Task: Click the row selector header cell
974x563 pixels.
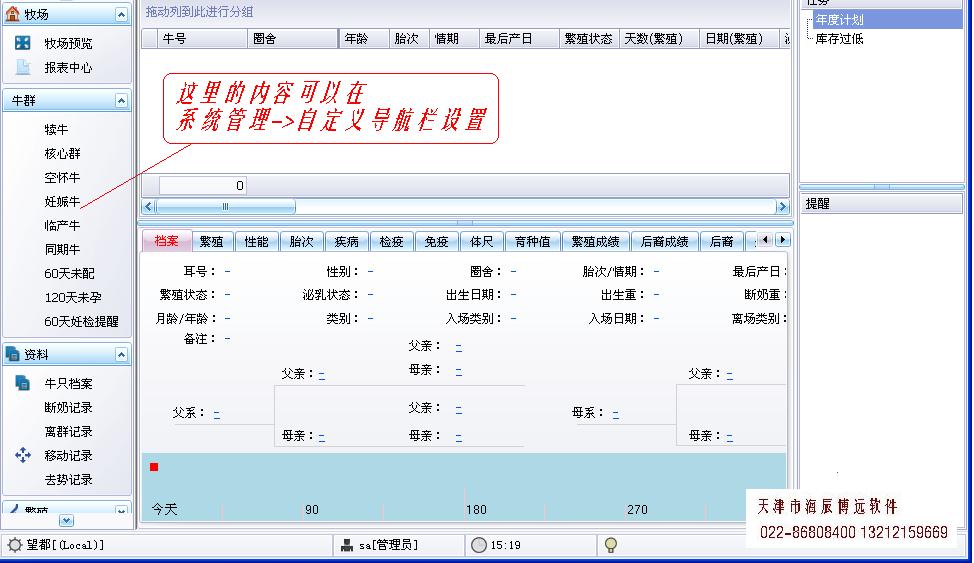Action: pyautogui.click(x=149, y=39)
